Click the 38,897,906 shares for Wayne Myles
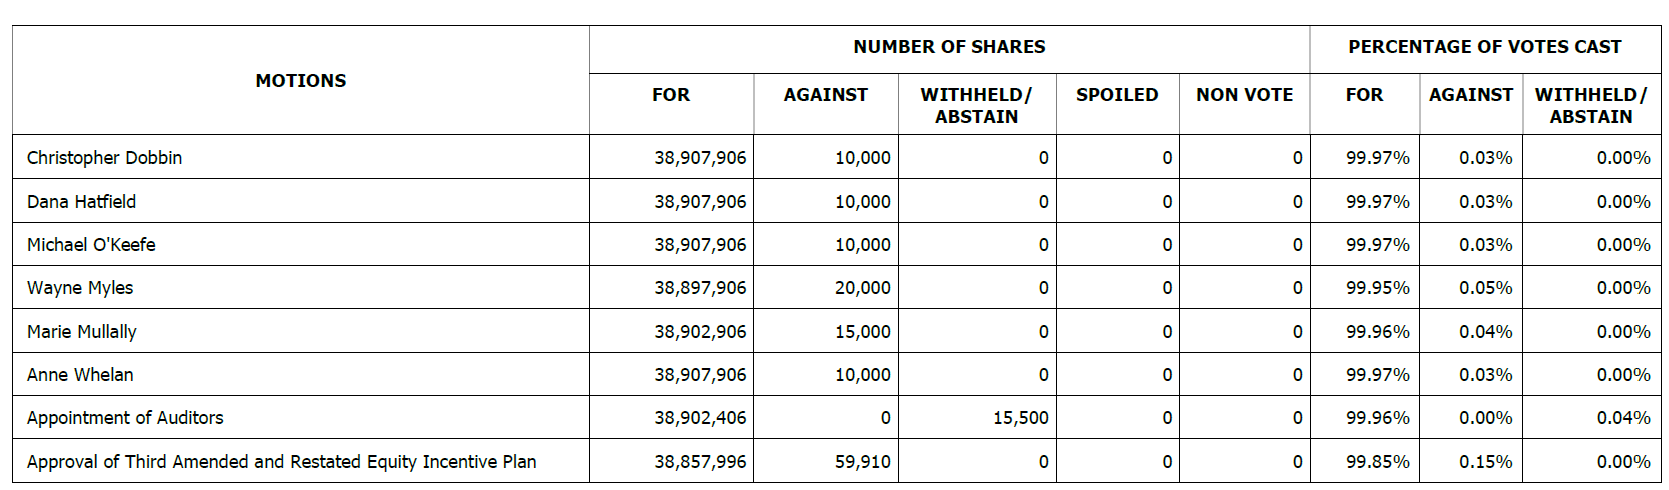This screenshot has height=490, width=1669. coord(700,288)
